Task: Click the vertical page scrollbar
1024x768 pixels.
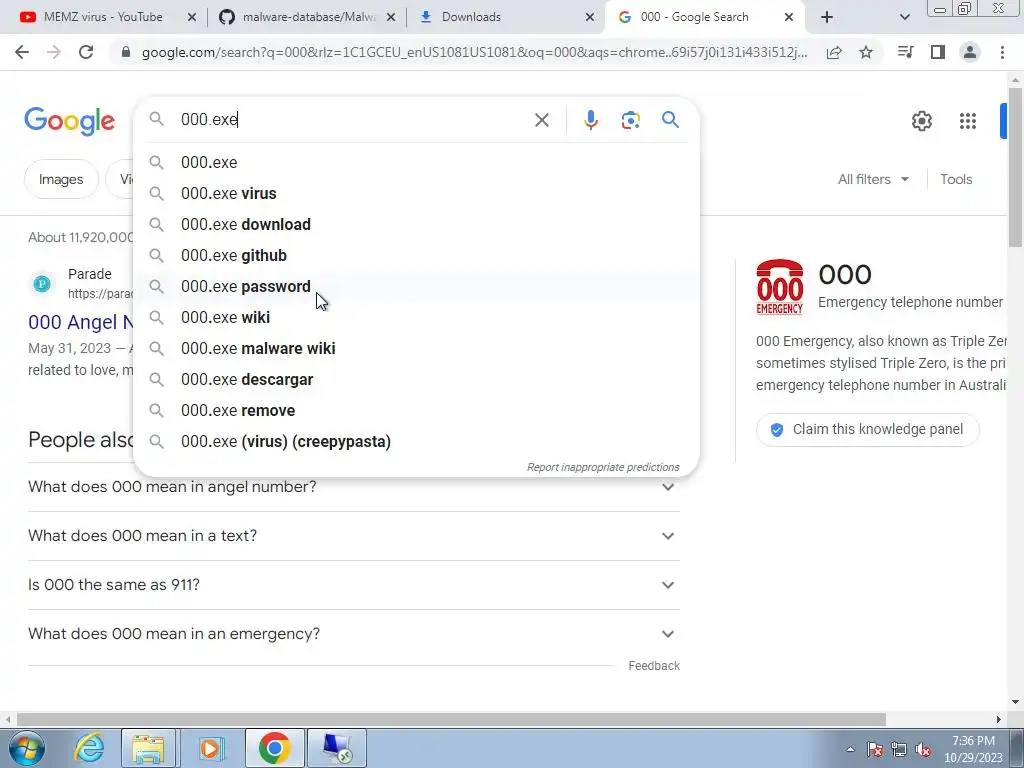Action: [x=1015, y=167]
